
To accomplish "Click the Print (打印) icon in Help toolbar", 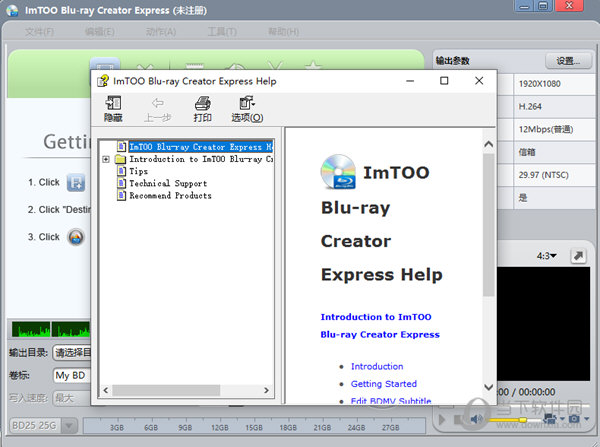I will (202, 109).
